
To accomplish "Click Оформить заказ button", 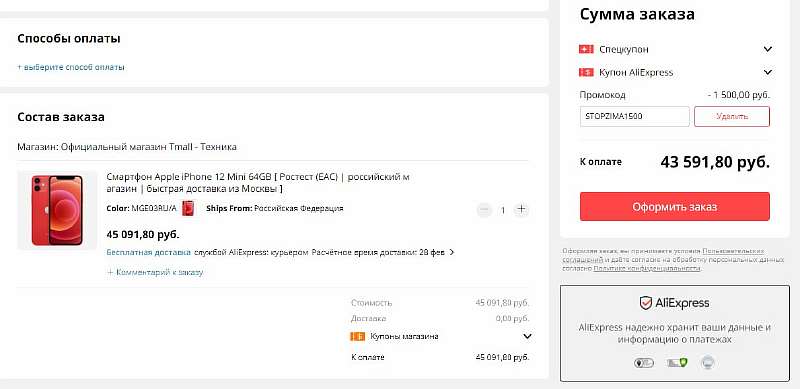I will click(x=674, y=207).
